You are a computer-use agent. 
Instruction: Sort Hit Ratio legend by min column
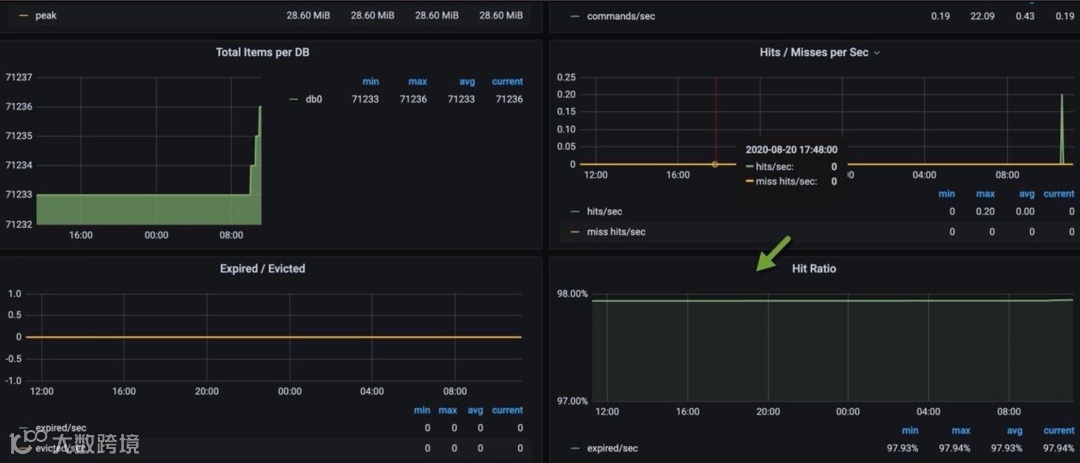click(x=910, y=431)
